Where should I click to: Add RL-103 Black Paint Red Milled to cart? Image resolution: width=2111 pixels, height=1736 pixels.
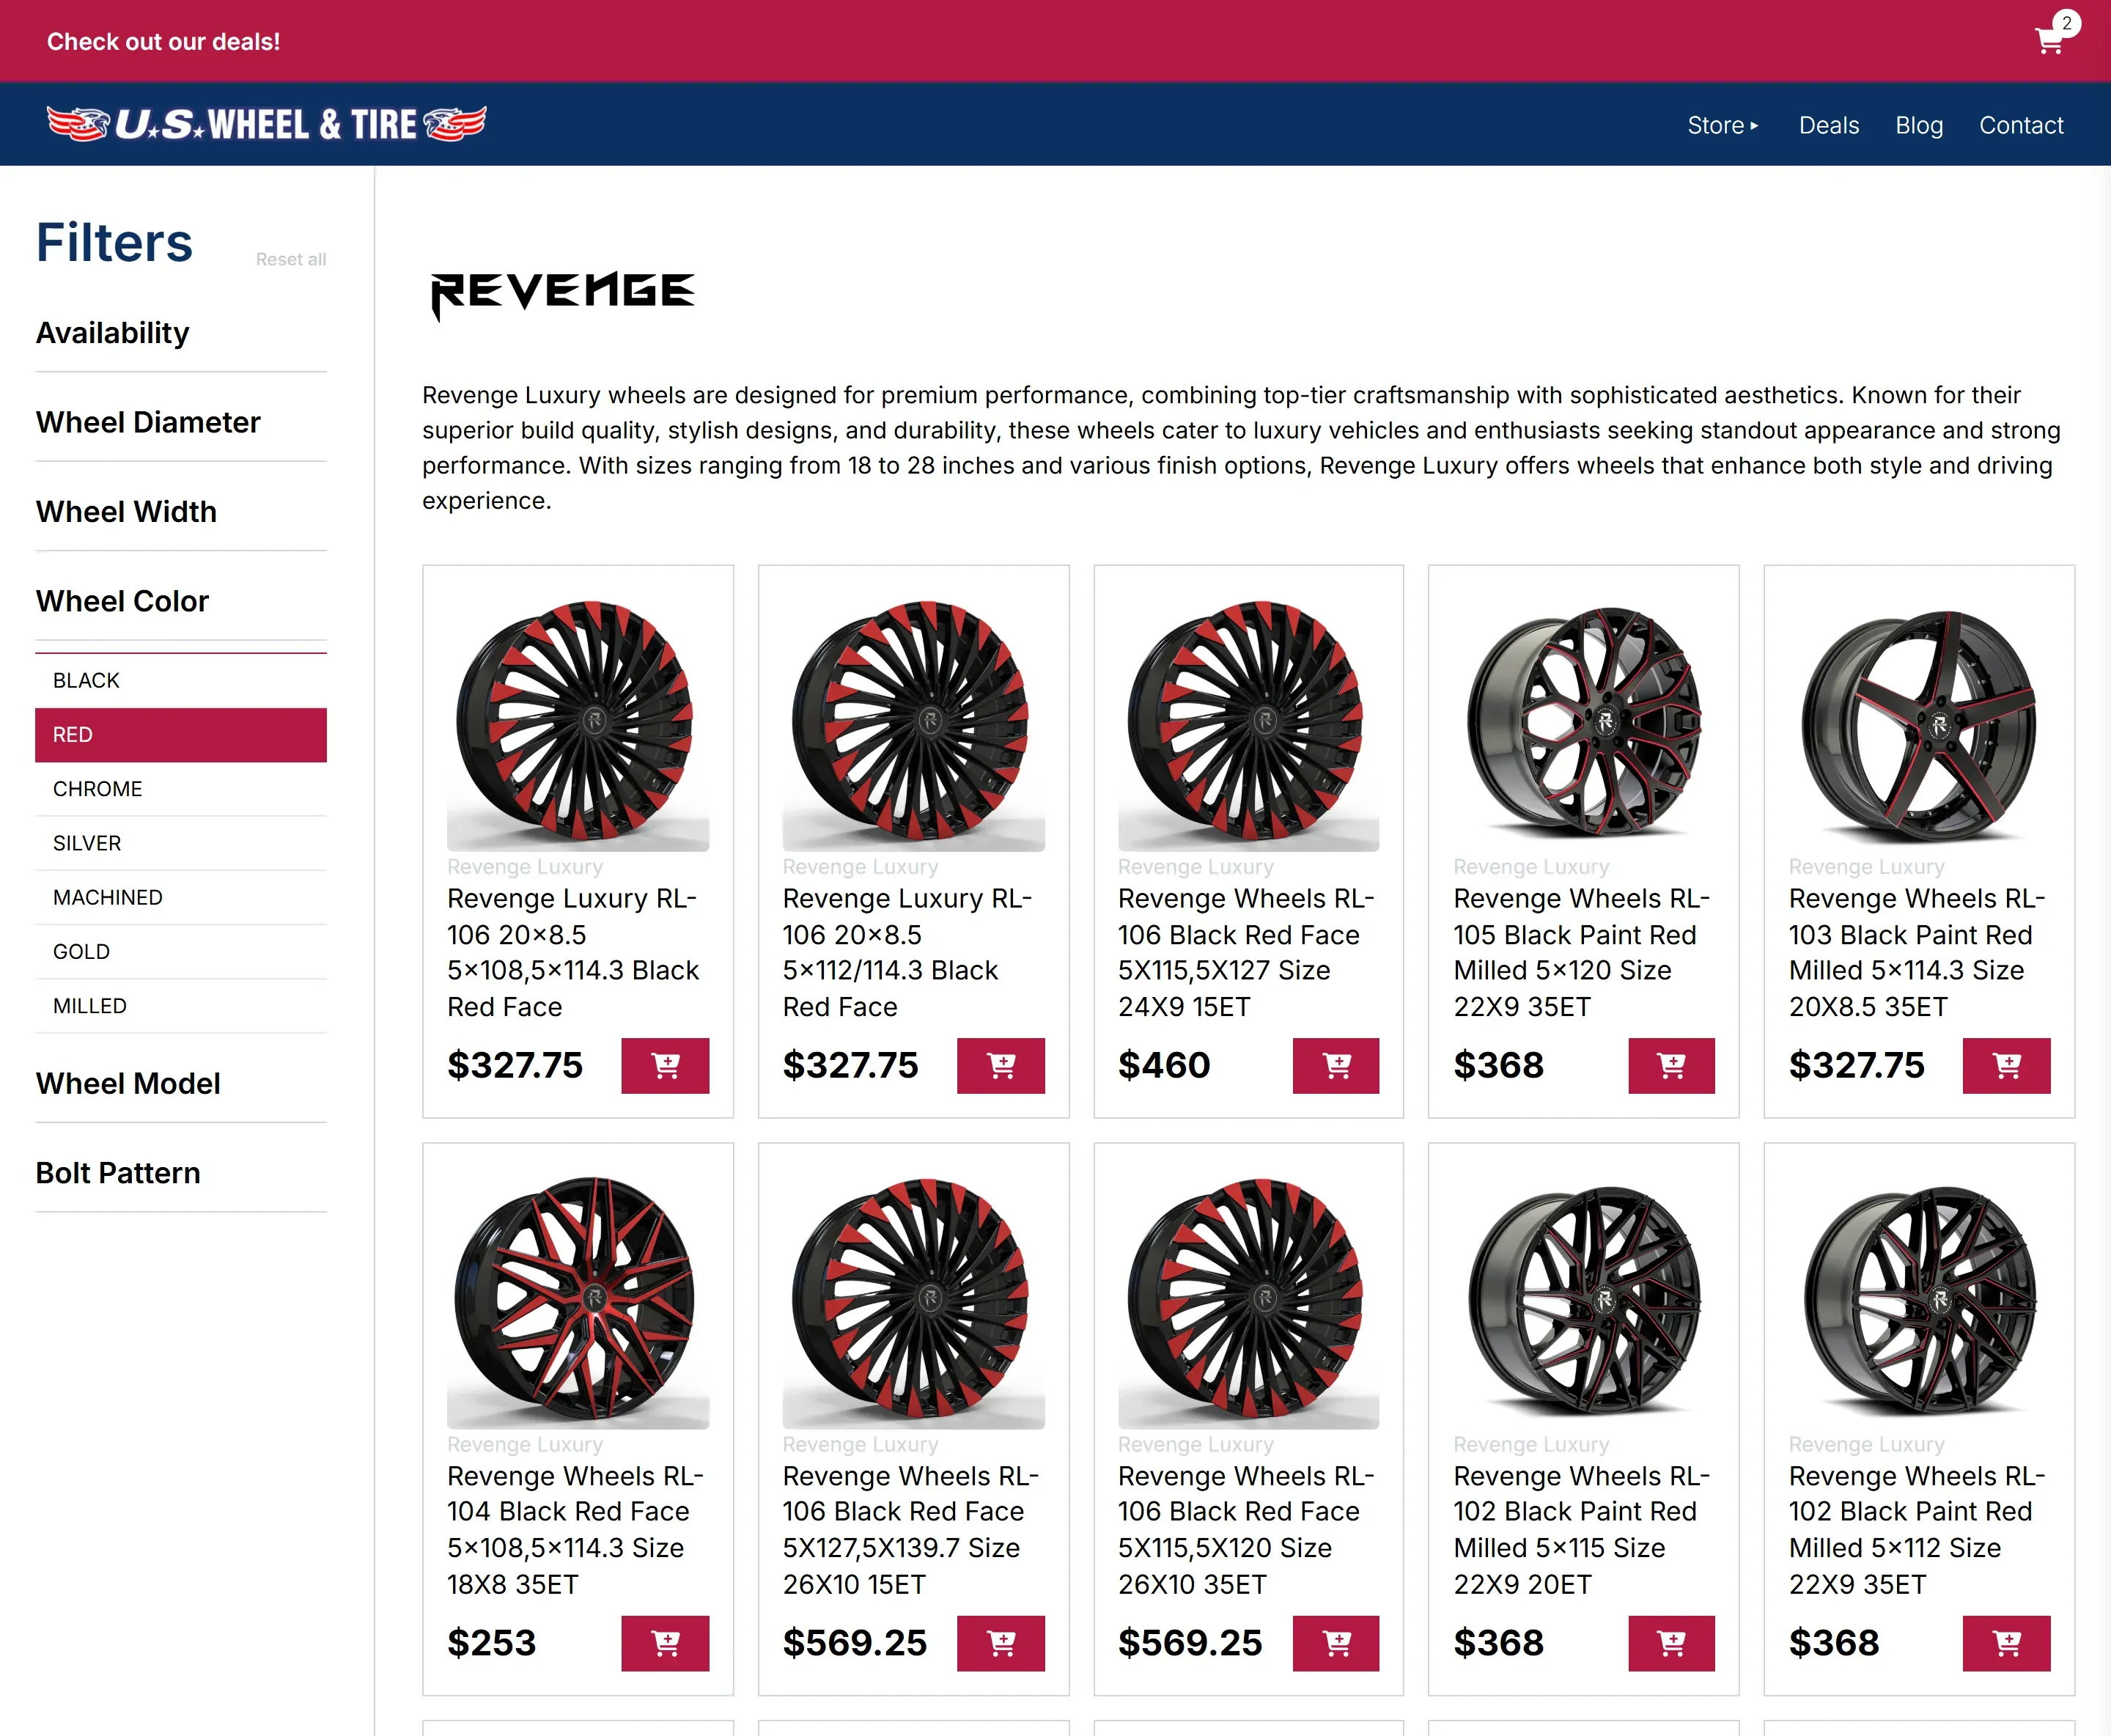(2006, 1066)
